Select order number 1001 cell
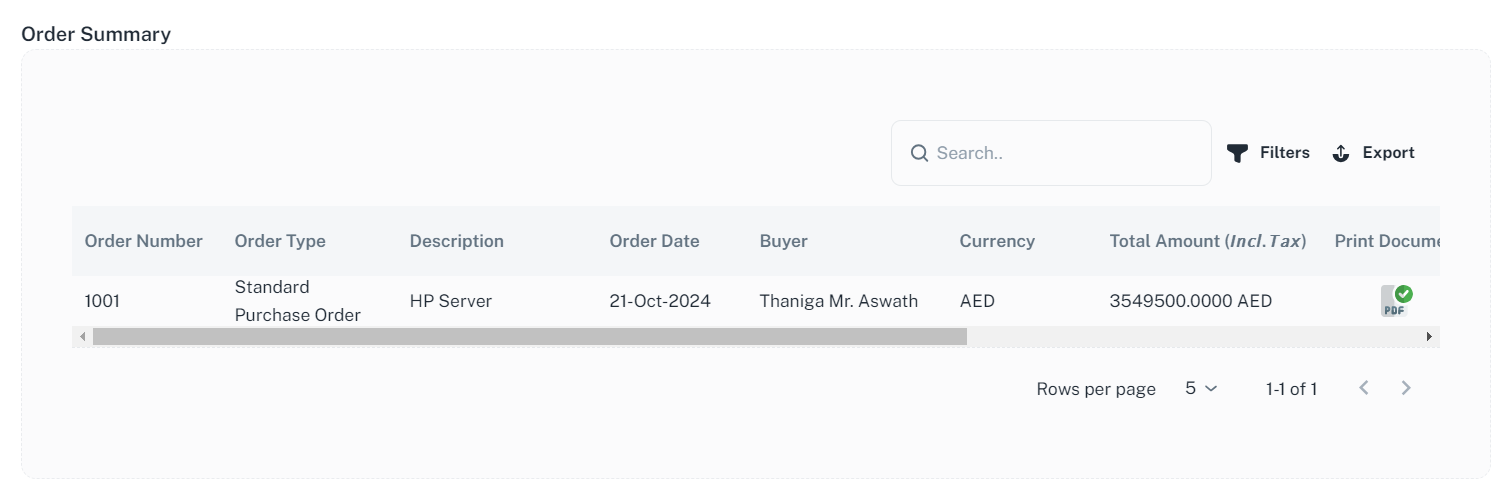1504x504 pixels. point(102,301)
